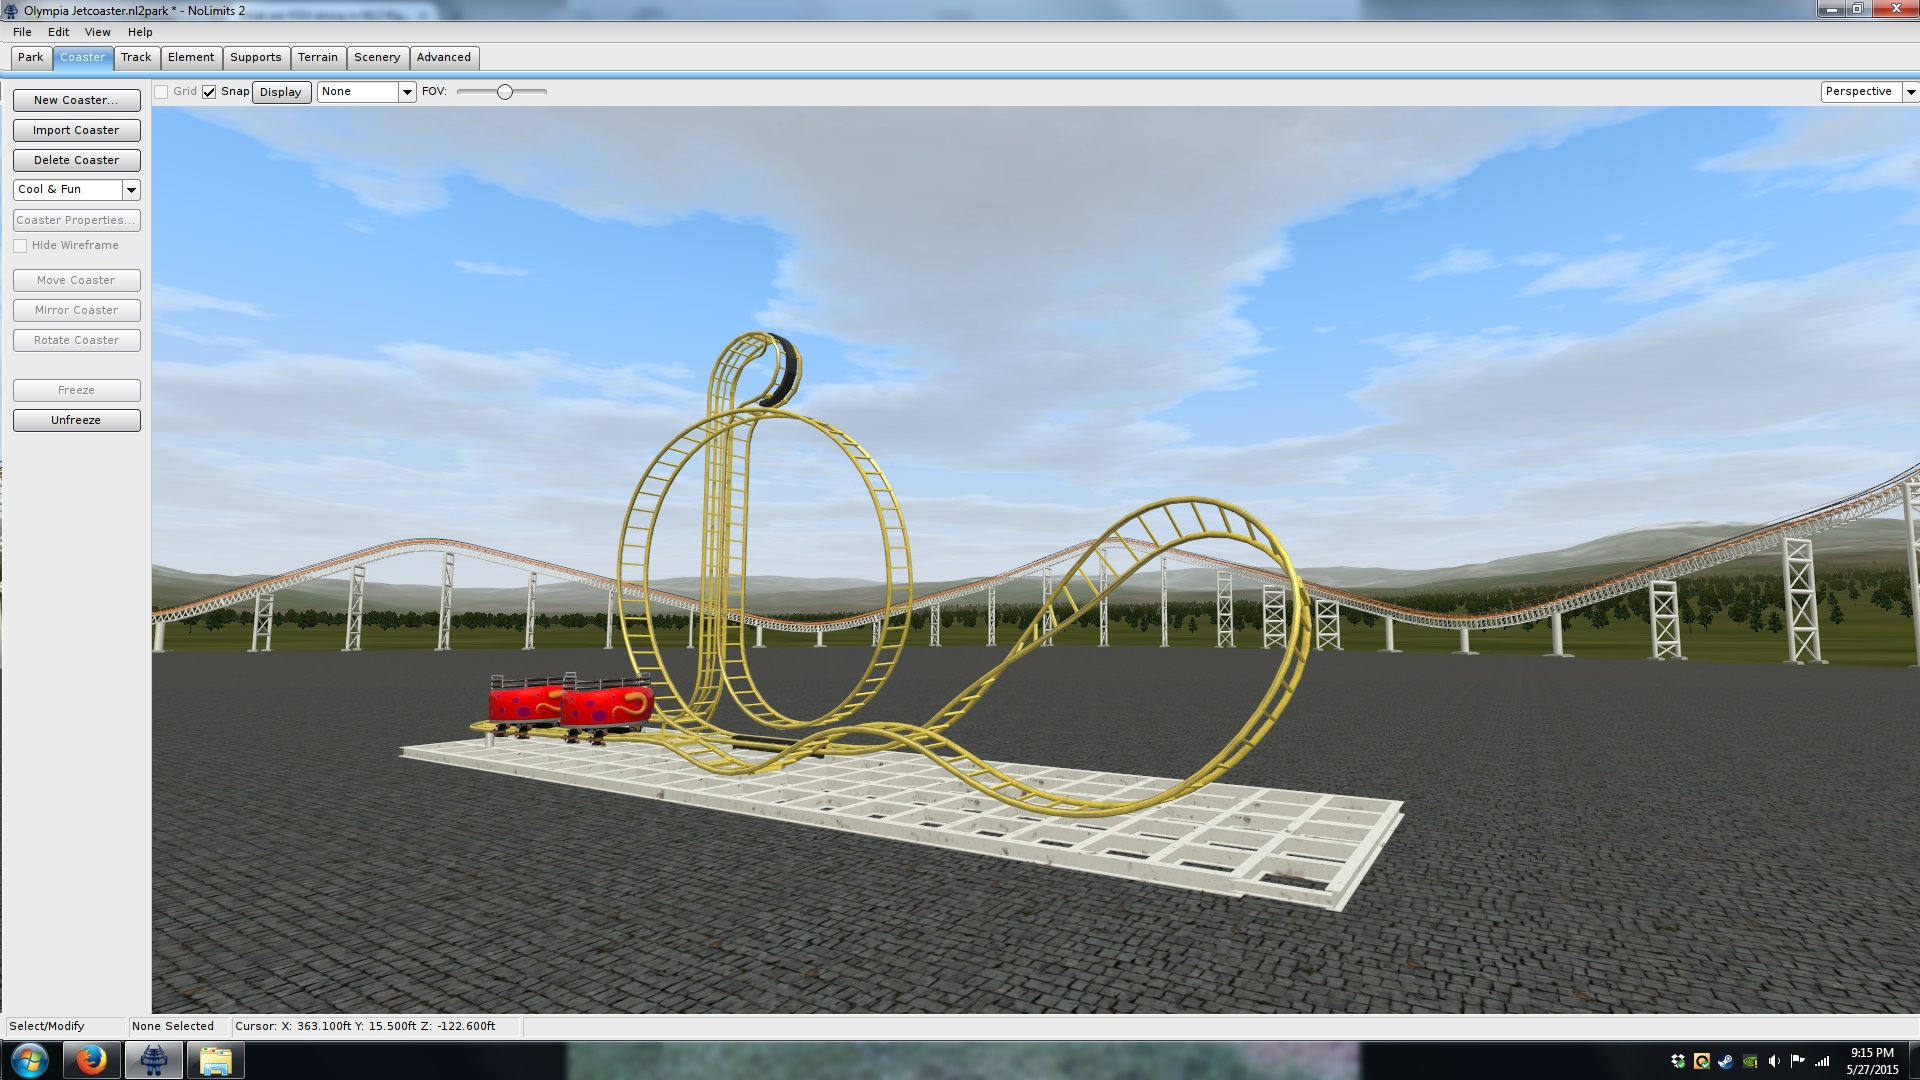
Task: Open the Edit menu
Action: point(58,32)
